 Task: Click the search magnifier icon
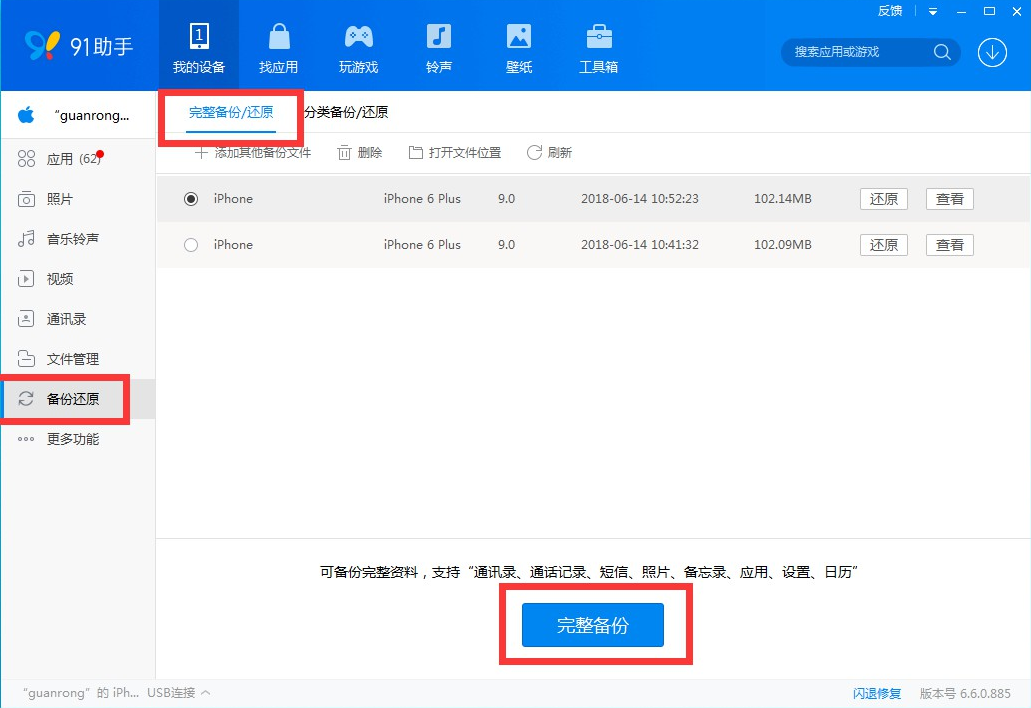941,52
